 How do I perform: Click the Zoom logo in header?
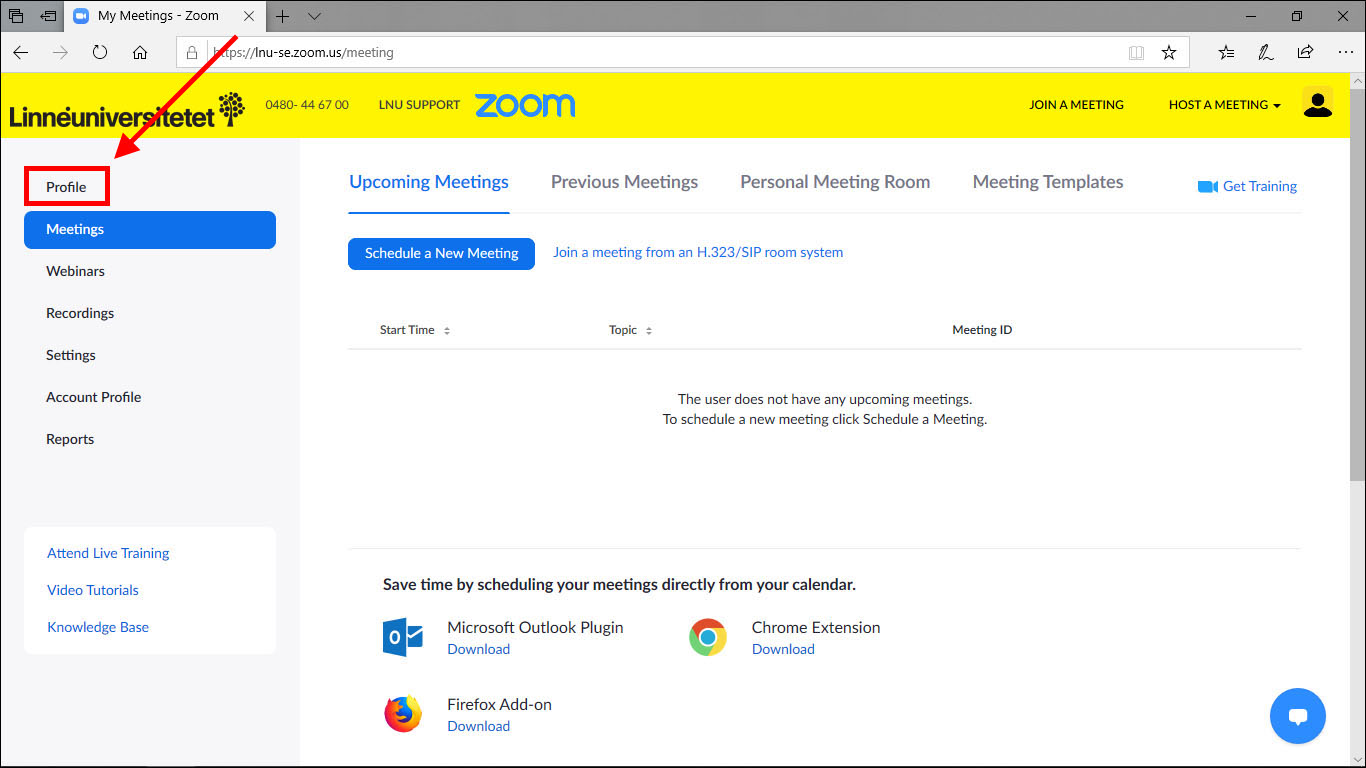pyautogui.click(x=525, y=105)
